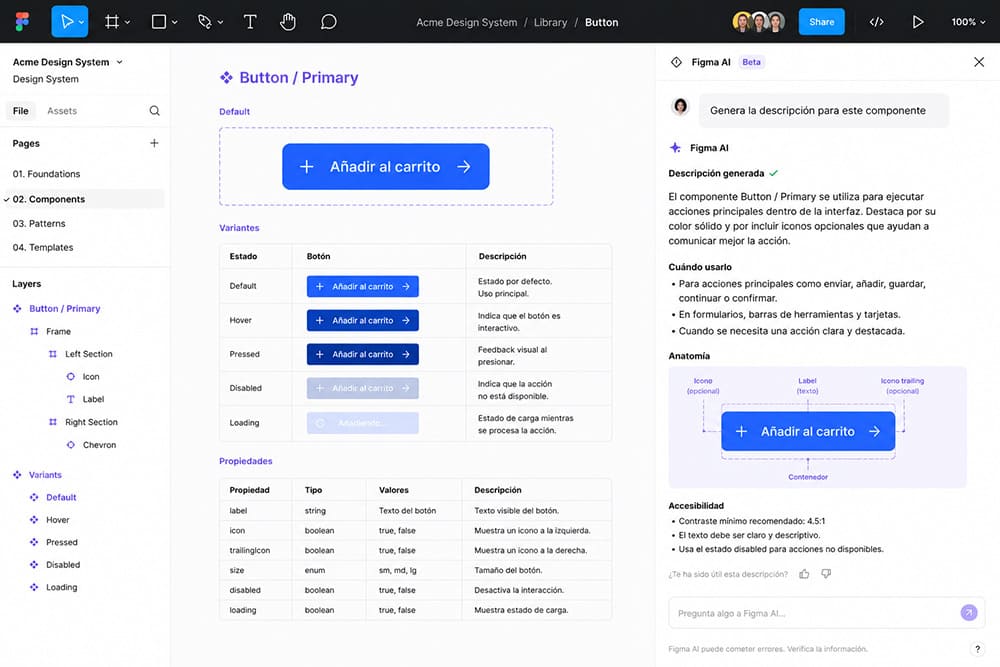Screen dimensions: 1000x667
Task: Open the Figma main menu logo
Action: coord(22,22)
